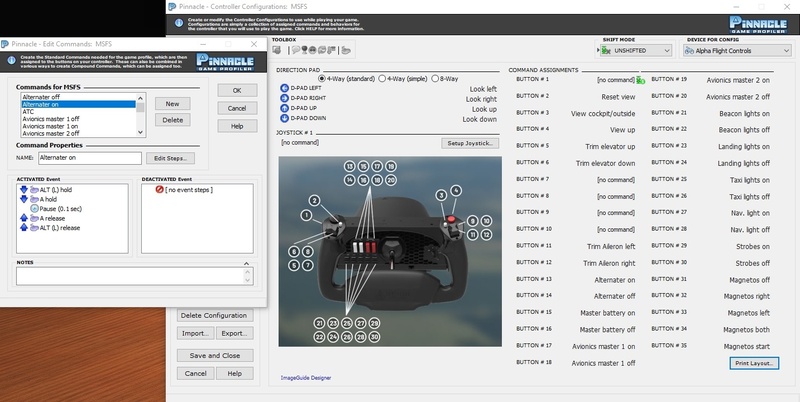800x402 pixels.
Task: Click 'Look left' D-Pad assignment
Action: point(483,89)
